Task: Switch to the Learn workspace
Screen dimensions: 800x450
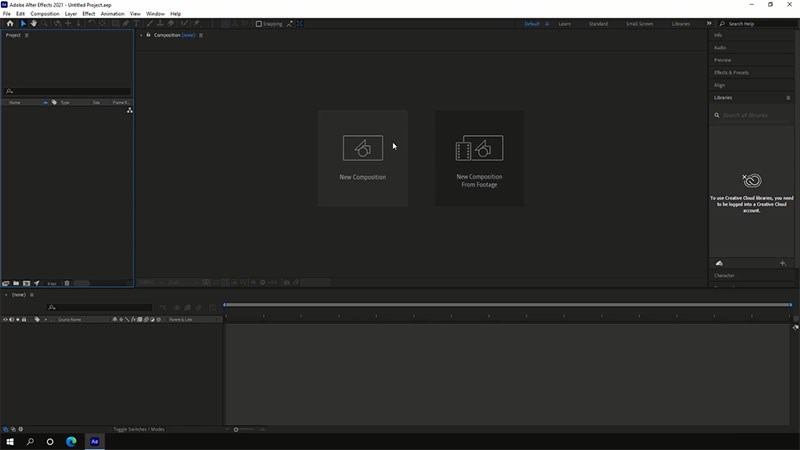Action: 564,23
